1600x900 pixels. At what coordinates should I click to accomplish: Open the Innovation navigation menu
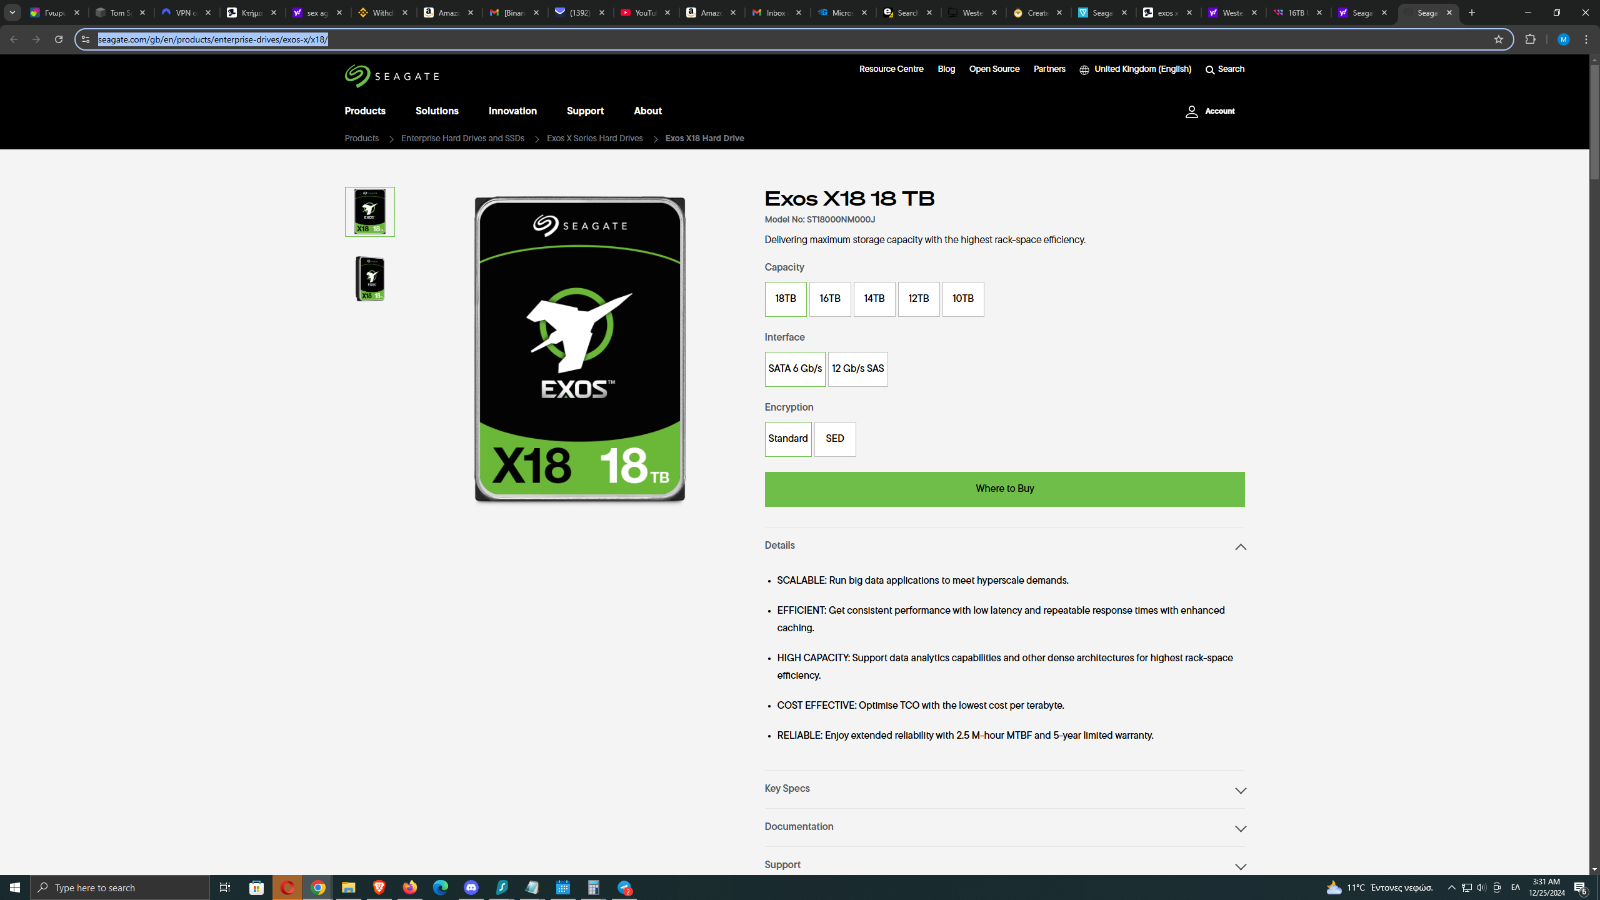pyautogui.click(x=513, y=111)
